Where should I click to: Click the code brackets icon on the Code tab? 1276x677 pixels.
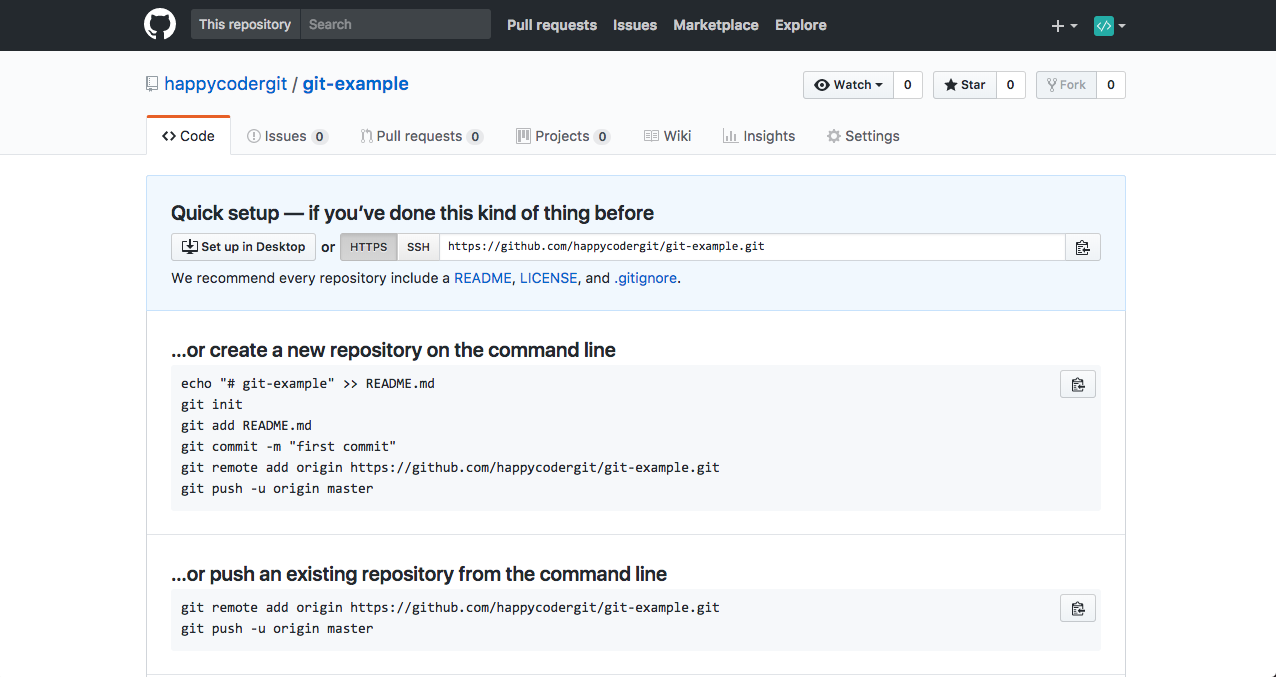click(170, 135)
